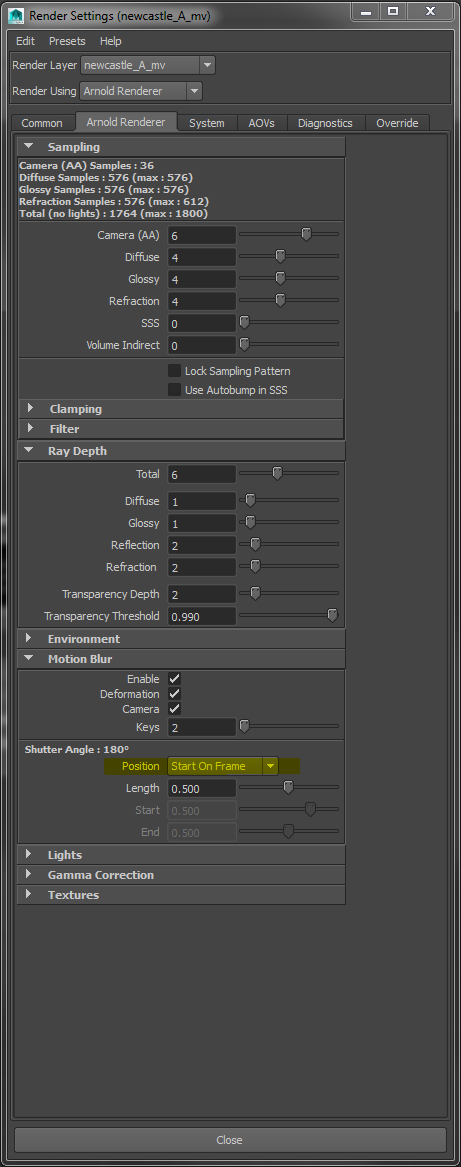The image size is (461, 1167).
Task: Open the Position dropdown (Start On Frame)
Action: [x=223, y=766]
